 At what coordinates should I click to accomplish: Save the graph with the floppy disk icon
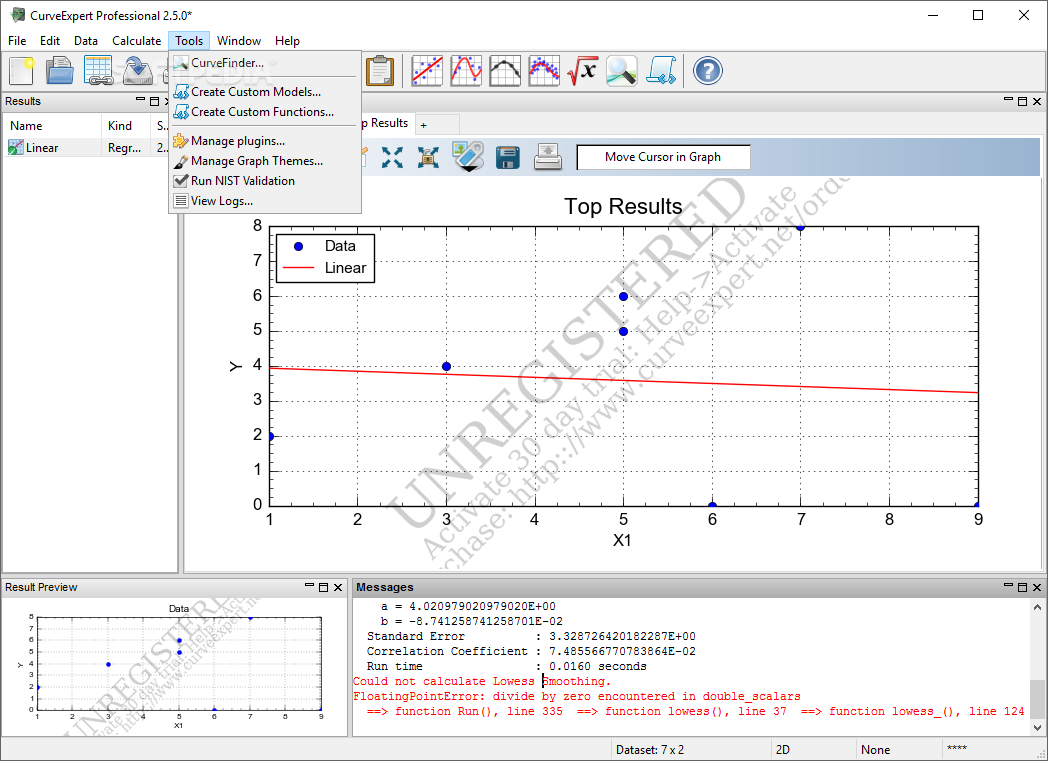[508, 158]
